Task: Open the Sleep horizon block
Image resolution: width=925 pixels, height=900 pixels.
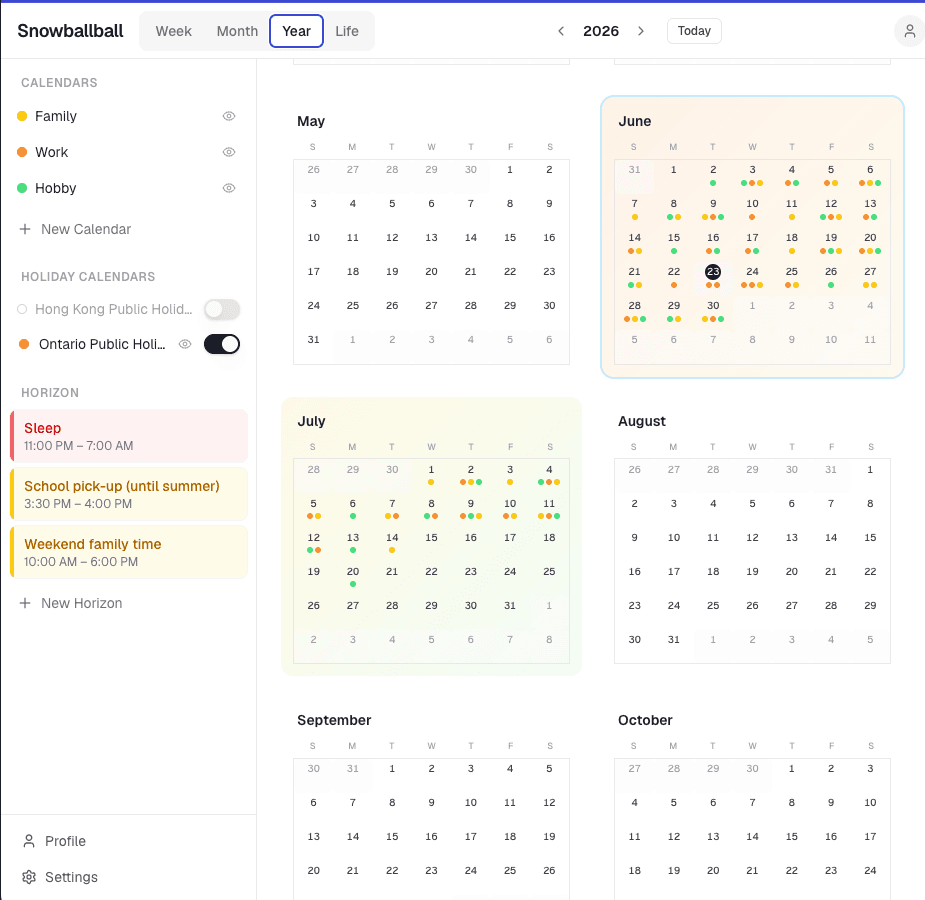Action: coord(129,436)
